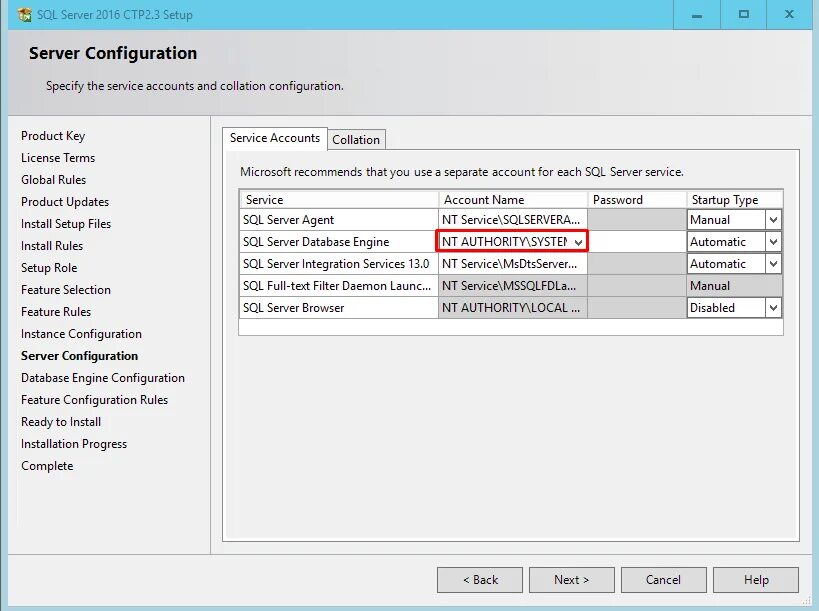Click Global Rules step in sidebar
819x611 pixels.
(53, 180)
